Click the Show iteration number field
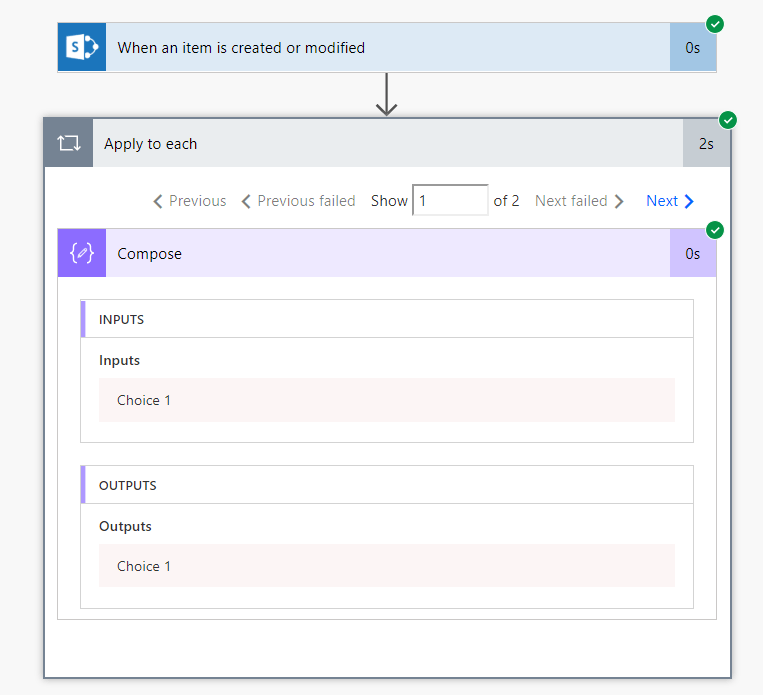This screenshot has width=763, height=695. [450, 200]
